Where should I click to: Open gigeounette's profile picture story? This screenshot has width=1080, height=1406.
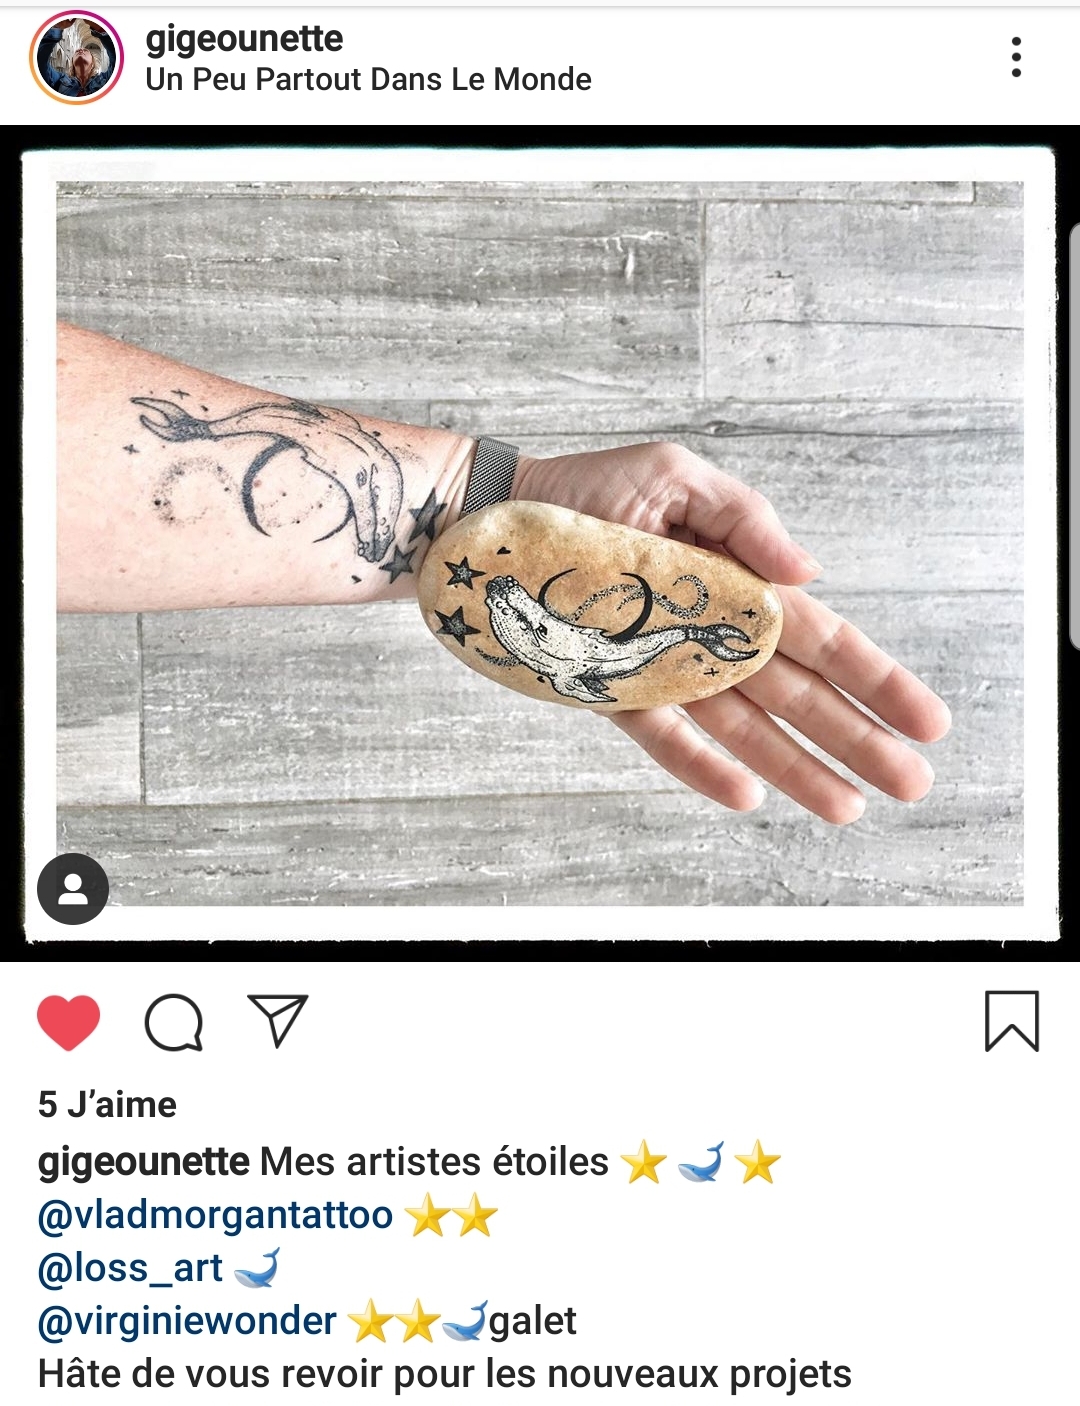[x=77, y=58]
